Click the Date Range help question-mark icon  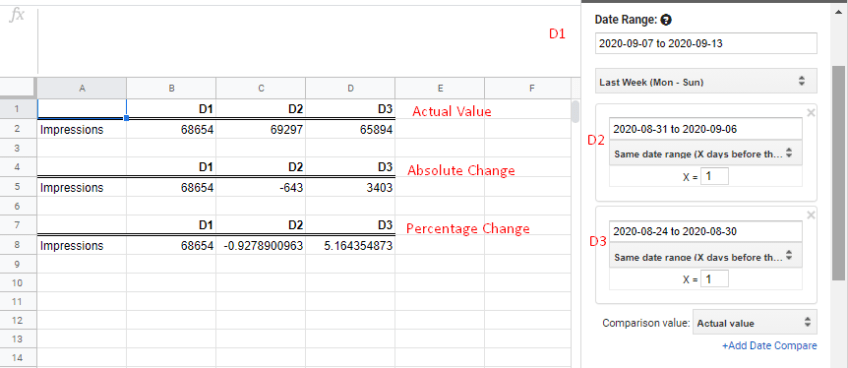(x=666, y=20)
